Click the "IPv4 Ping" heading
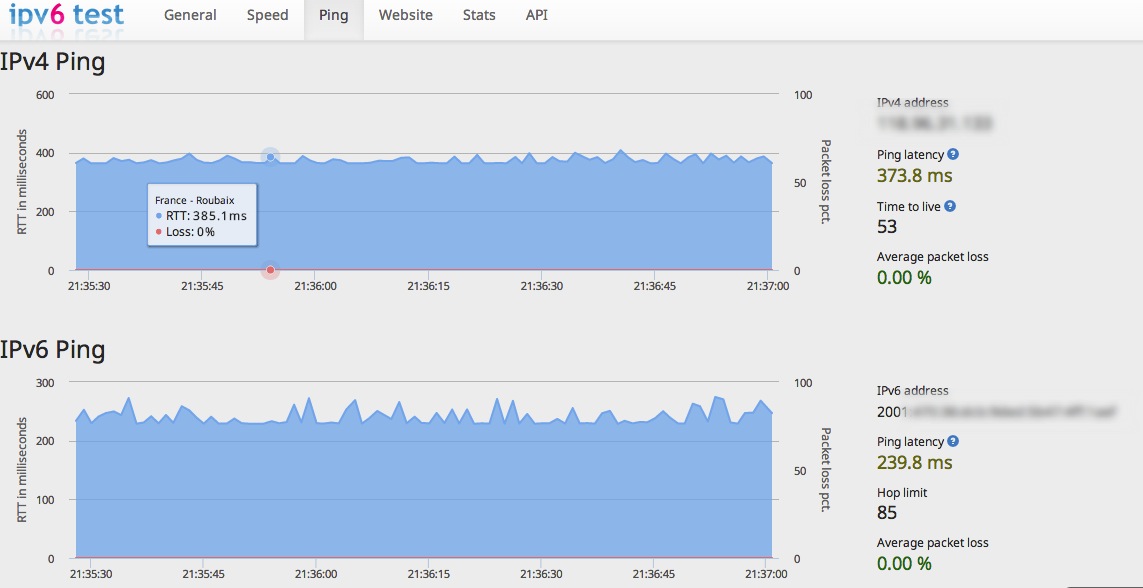This screenshot has height=588, width=1143. coord(53,62)
